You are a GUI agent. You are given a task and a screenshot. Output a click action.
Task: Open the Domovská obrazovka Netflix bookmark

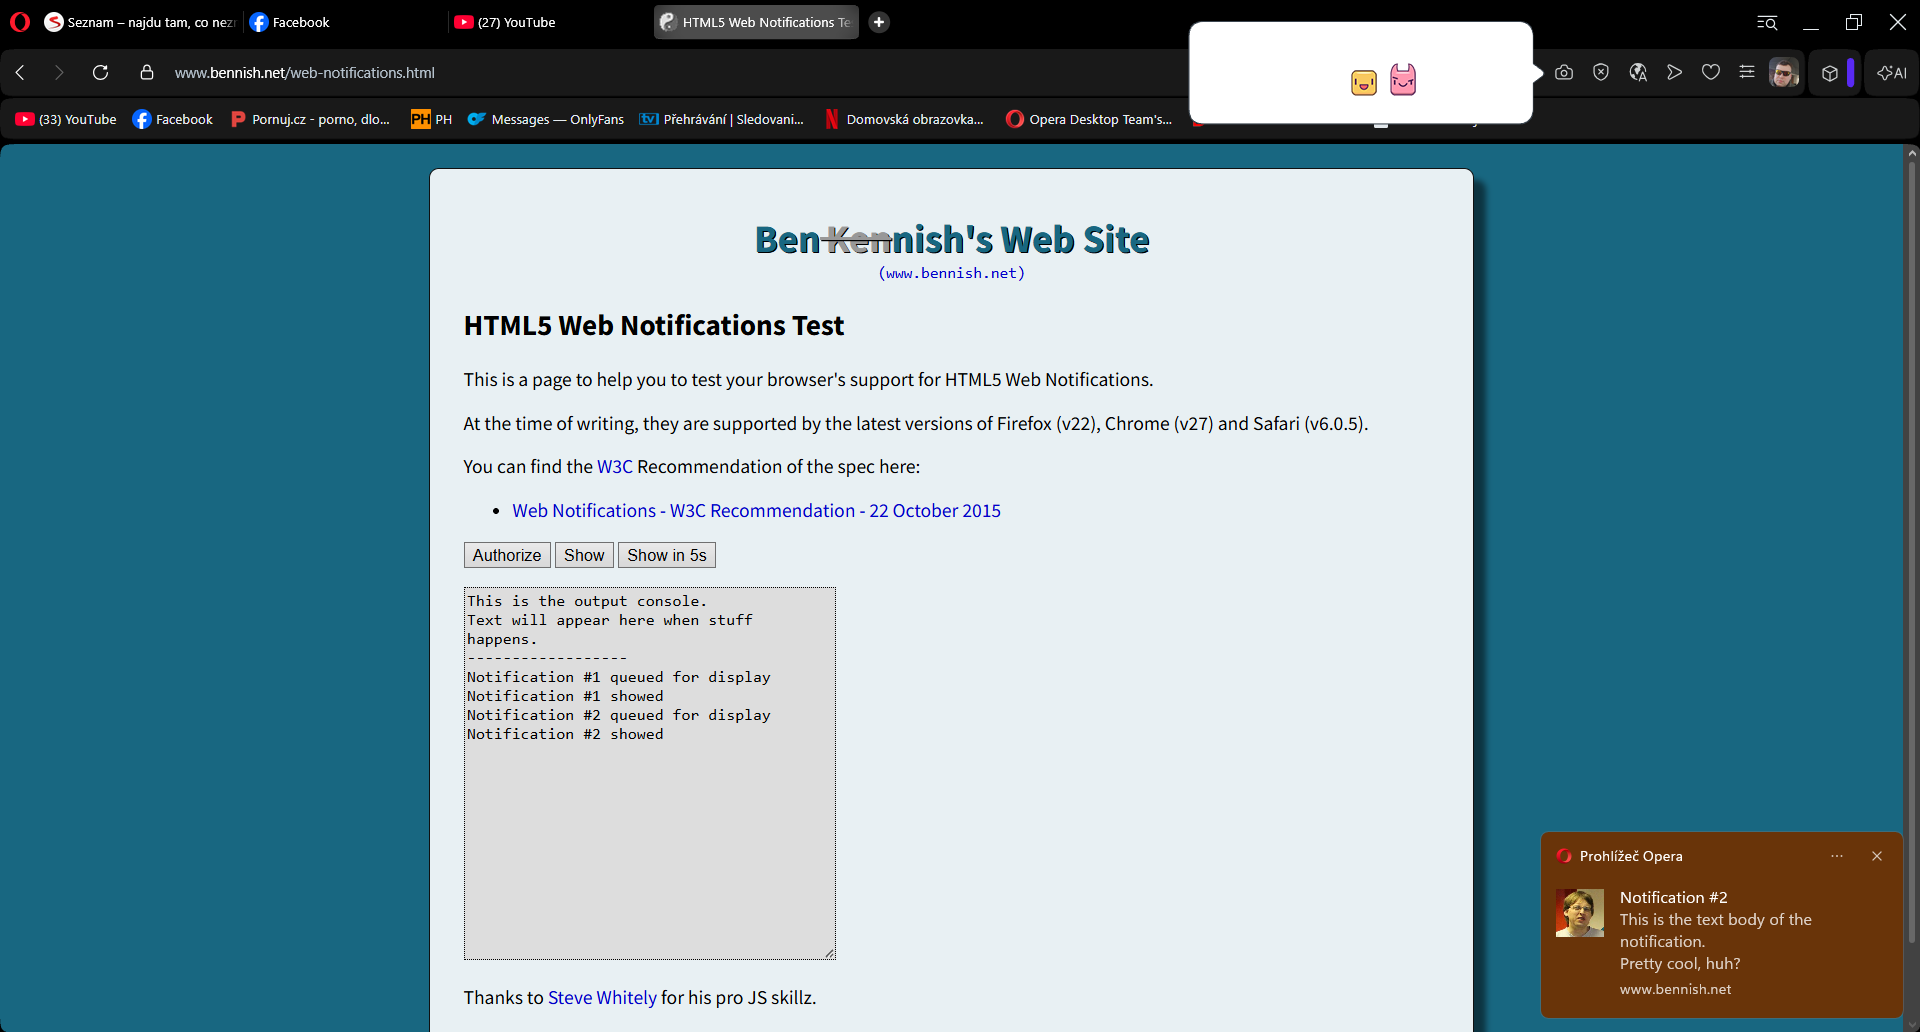tap(905, 119)
